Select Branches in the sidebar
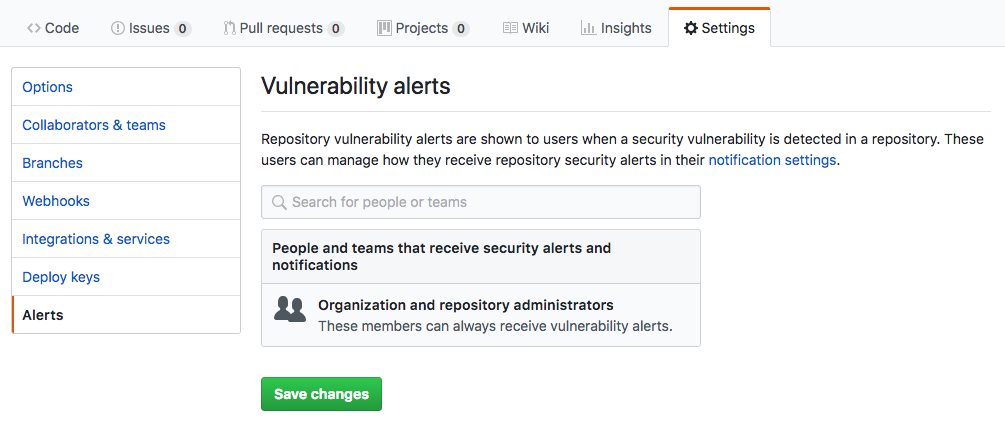The image size is (1005, 426). (x=126, y=163)
